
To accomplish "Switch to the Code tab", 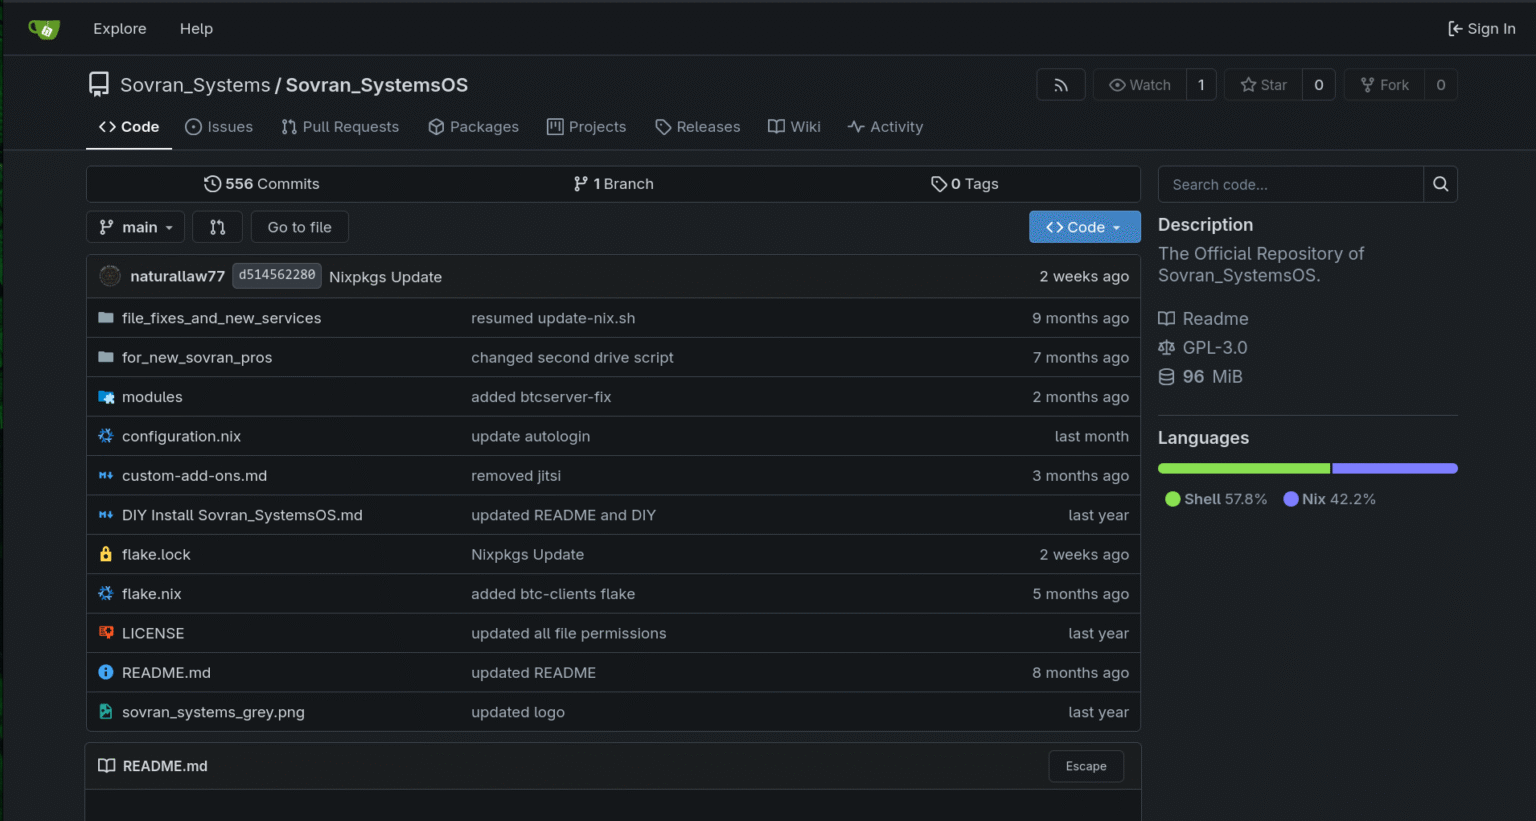I will click(x=129, y=127).
